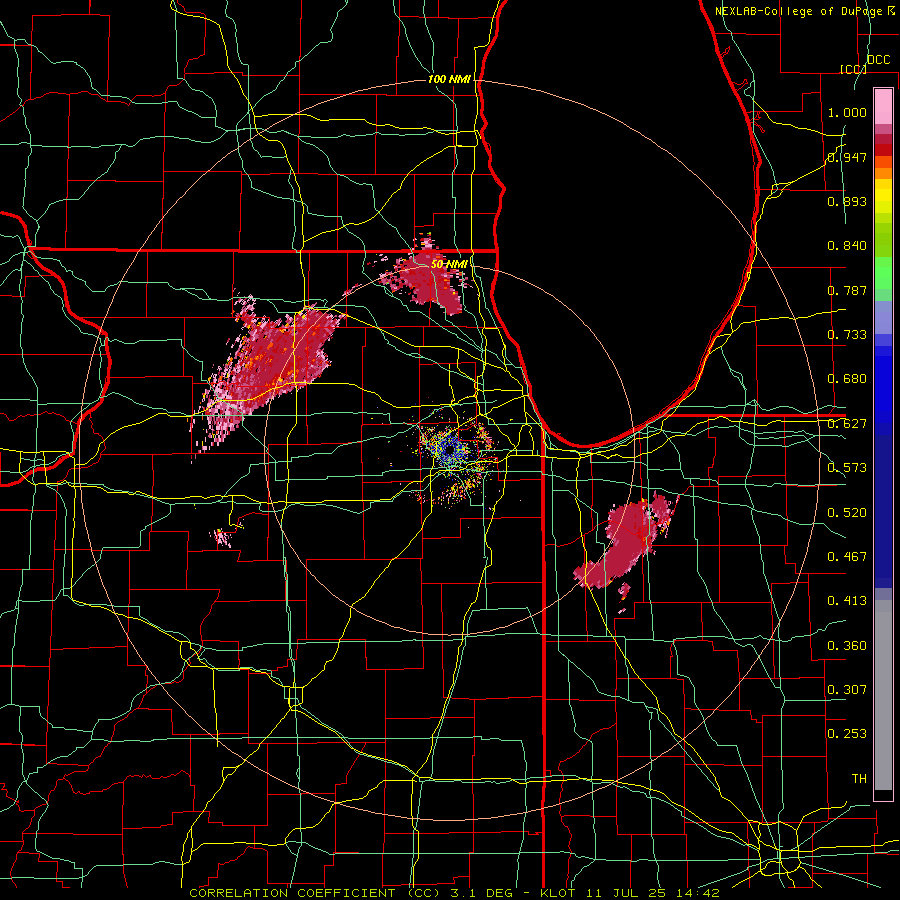
Task: Click the radar echo southeast of Lake Michigan
Action: point(626,542)
